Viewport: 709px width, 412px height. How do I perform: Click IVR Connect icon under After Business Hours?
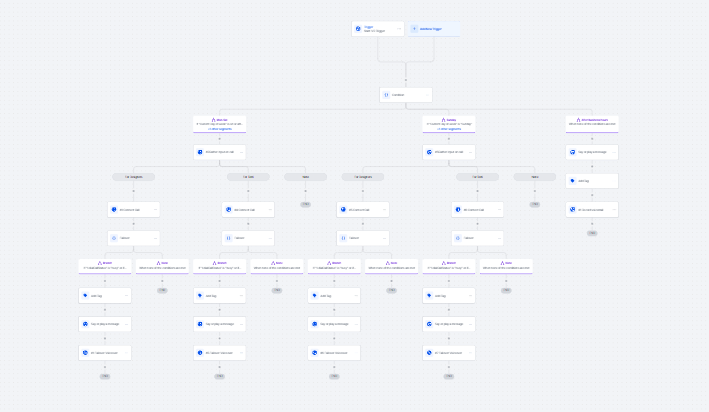pyautogui.click(x=572, y=209)
